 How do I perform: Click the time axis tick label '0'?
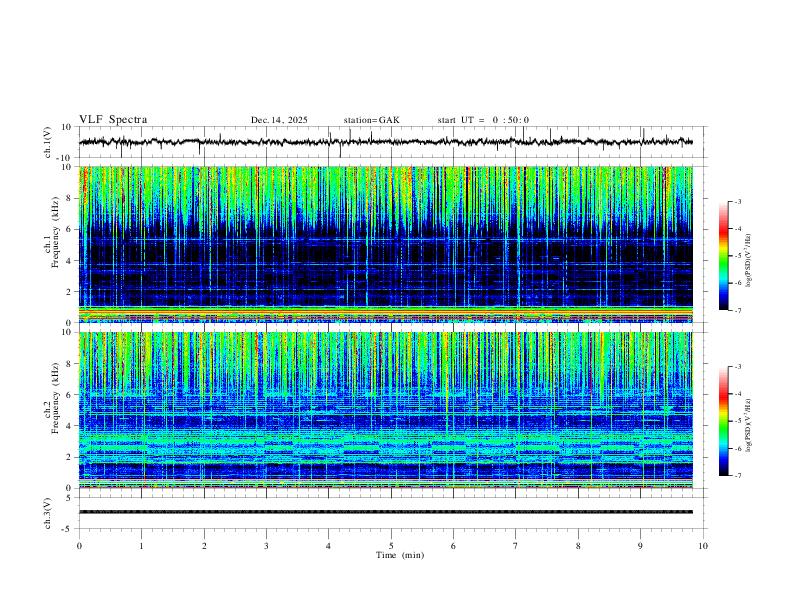pyautogui.click(x=79, y=546)
